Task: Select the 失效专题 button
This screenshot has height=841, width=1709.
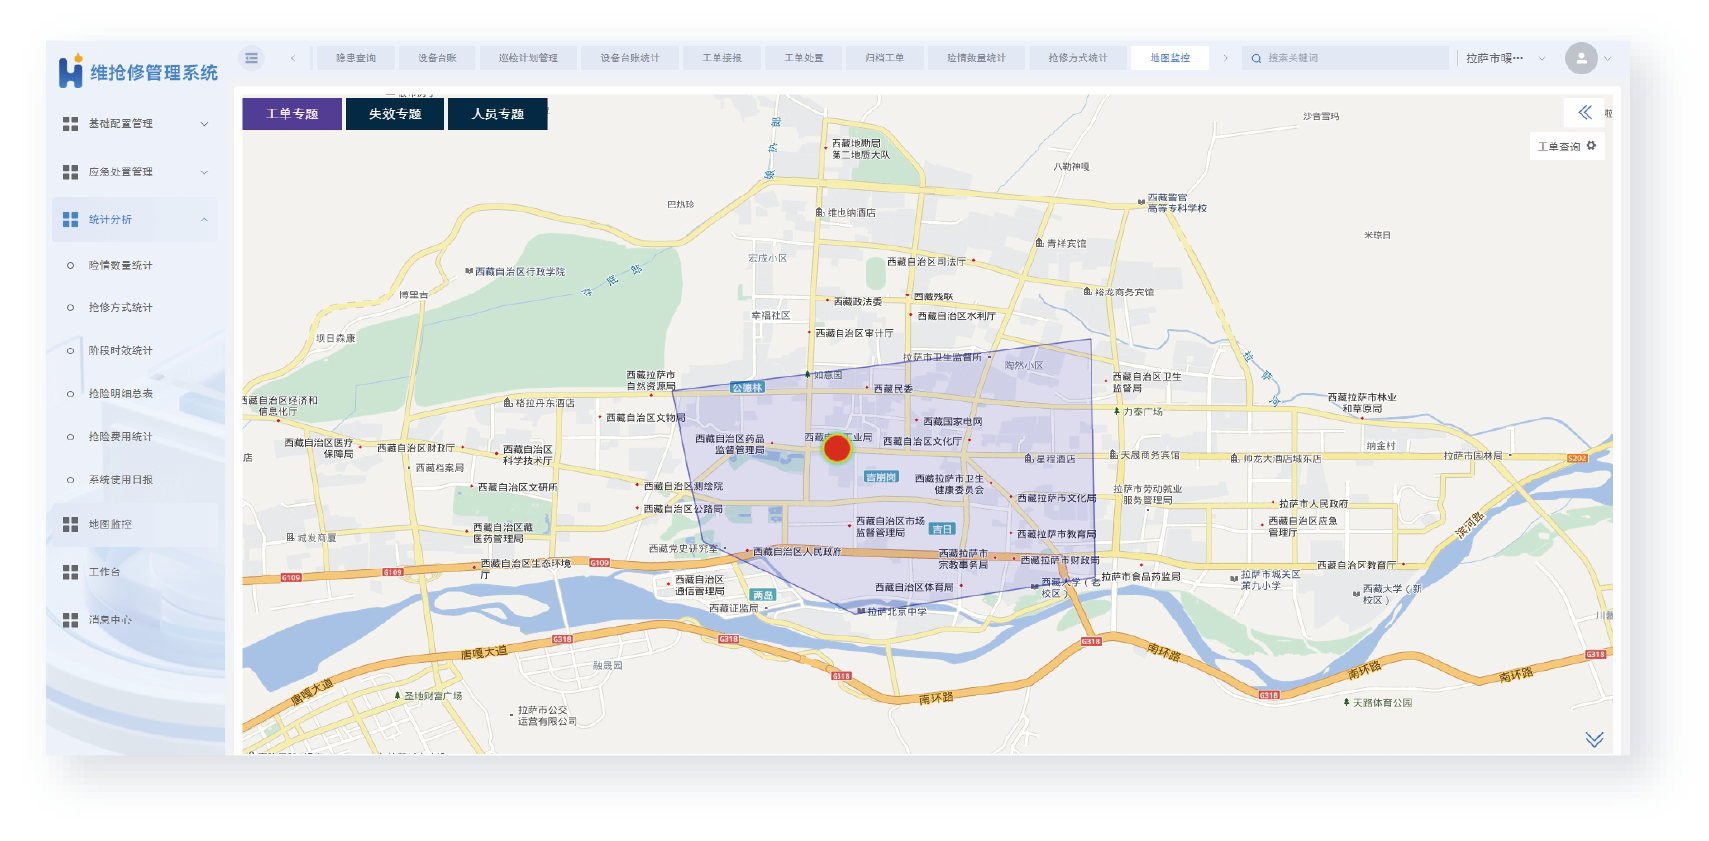Action: 395,114
